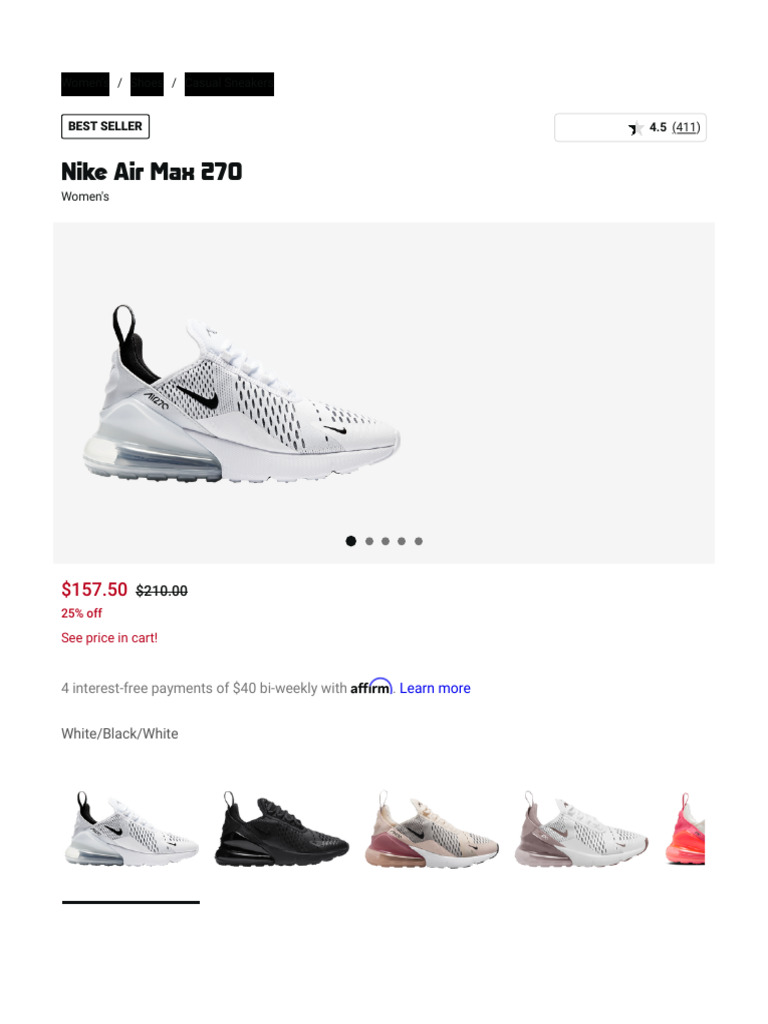Screen dimensions: 768x1024
Task: Click the Affirm logo
Action: pyautogui.click(x=371, y=687)
